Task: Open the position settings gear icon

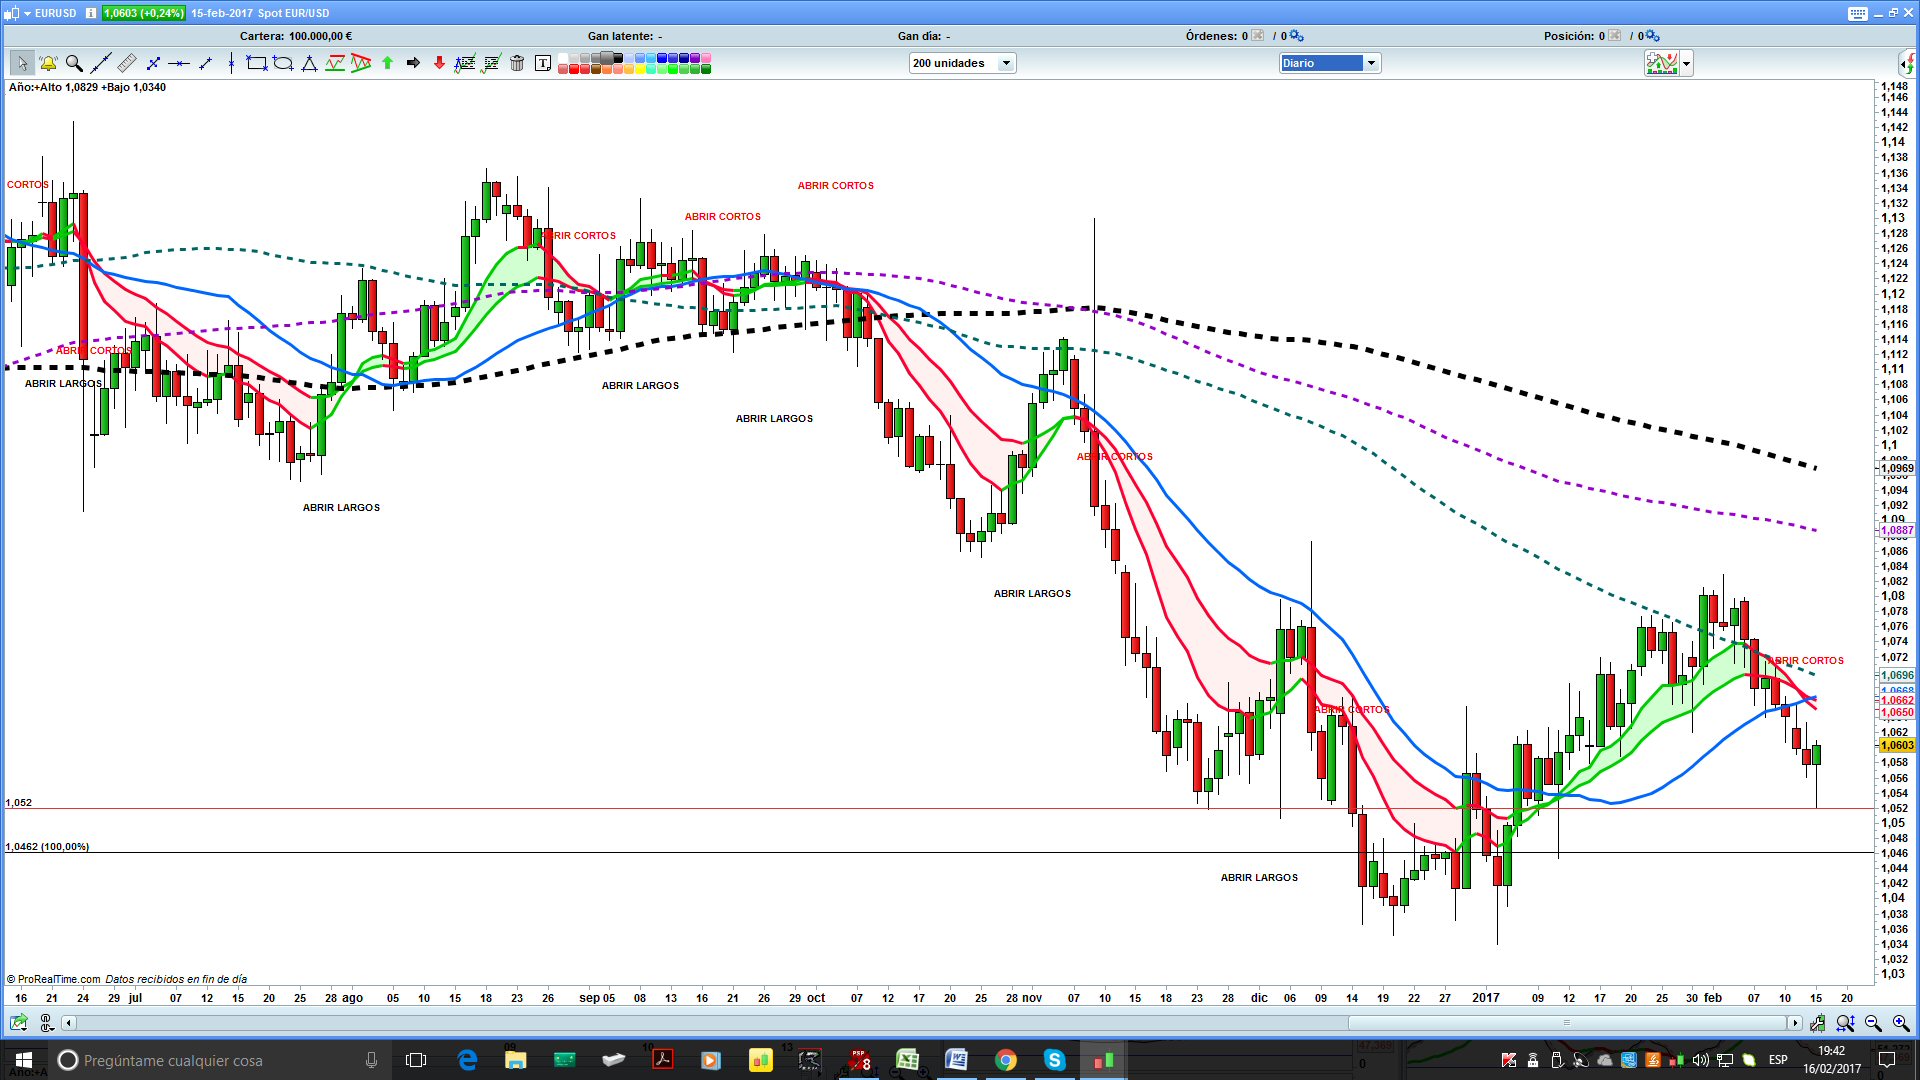Action: [x=1653, y=36]
